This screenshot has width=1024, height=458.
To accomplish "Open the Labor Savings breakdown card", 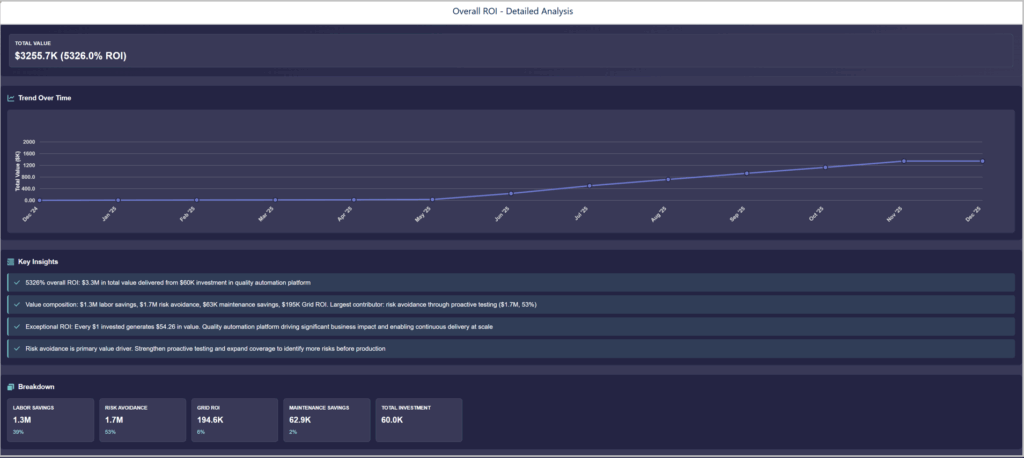I will (49, 420).
